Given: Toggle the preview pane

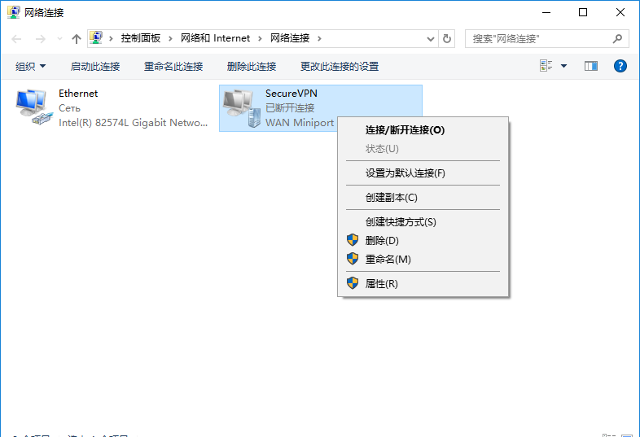Looking at the screenshot, I should pyautogui.click(x=591, y=66).
